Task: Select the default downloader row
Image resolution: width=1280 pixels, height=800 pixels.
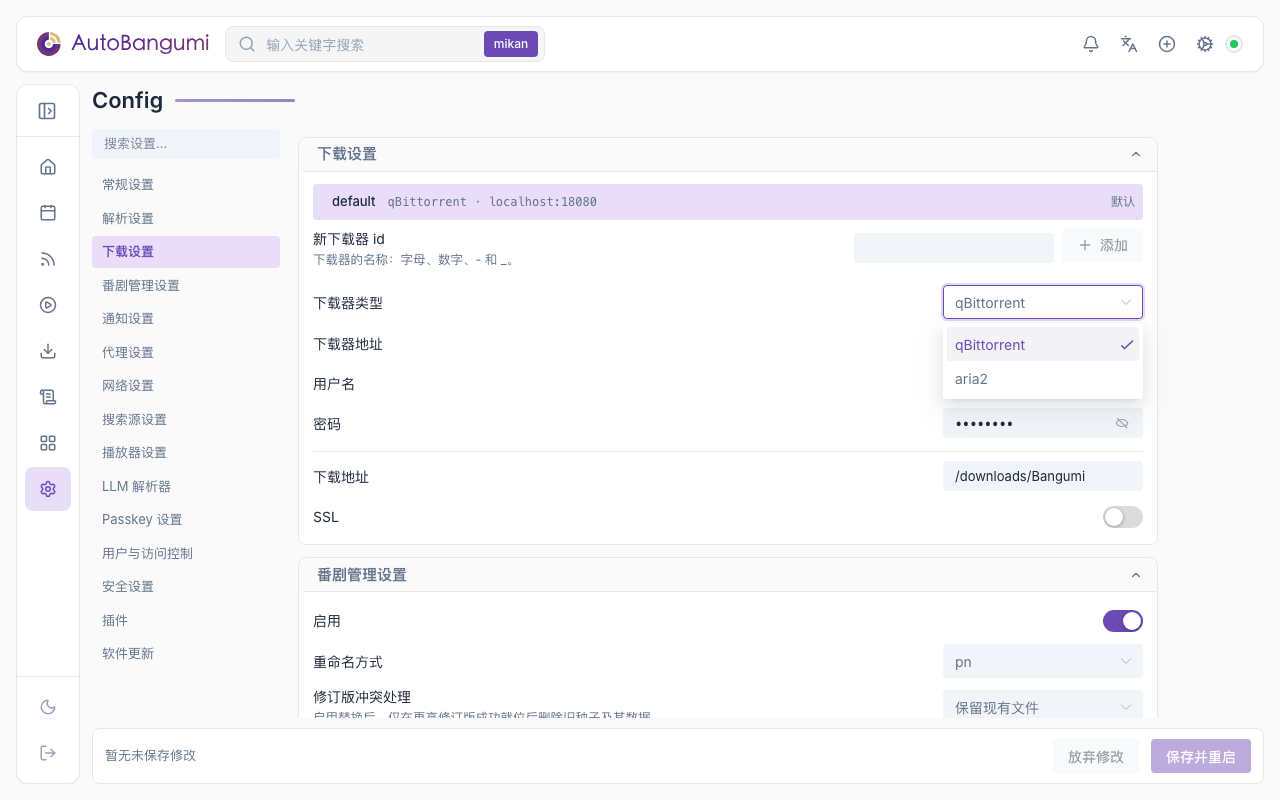Action: [x=728, y=202]
